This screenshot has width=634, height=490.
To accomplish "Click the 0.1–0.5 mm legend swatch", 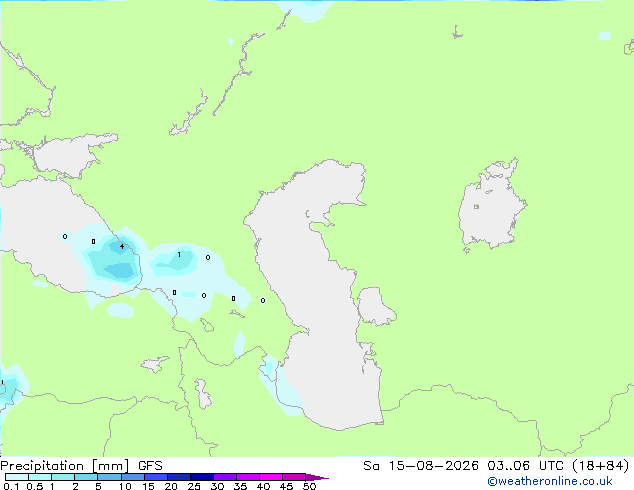I will (x=17, y=477).
